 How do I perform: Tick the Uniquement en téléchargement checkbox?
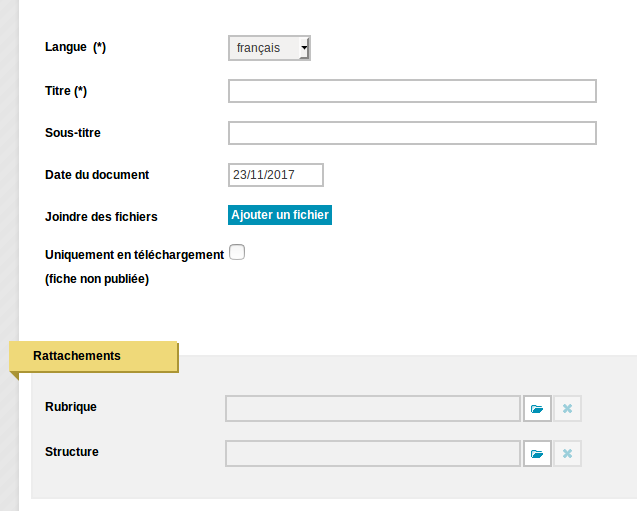[237, 252]
